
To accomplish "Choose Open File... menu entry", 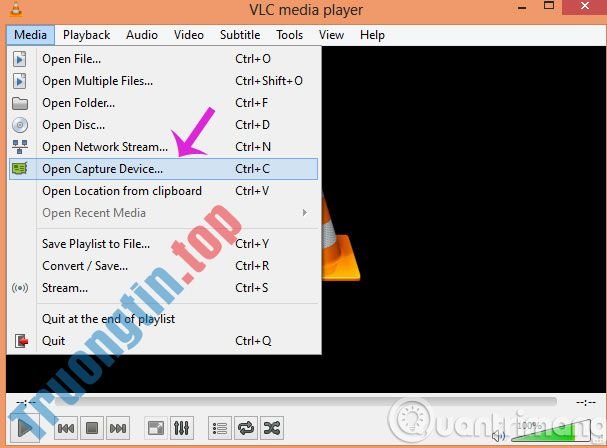I will click(163, 59).
